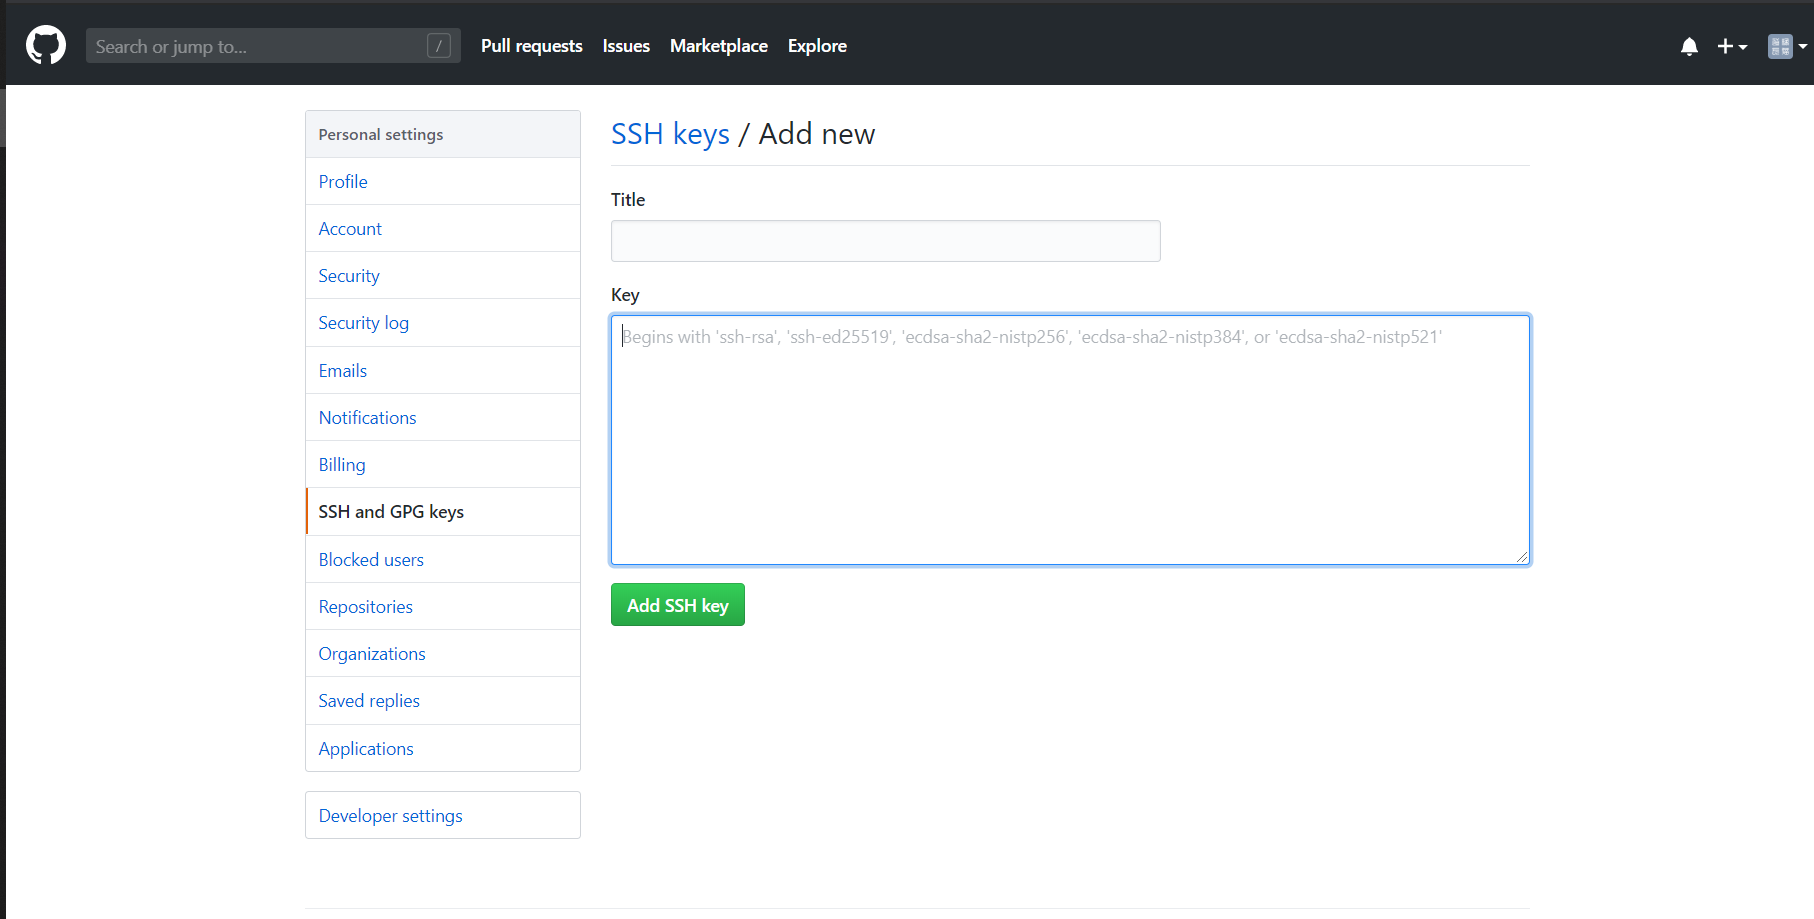Expand the plus create-new dropdown
The width and height of the screenshot is (1814, 919).
(x=1731, y=47)
